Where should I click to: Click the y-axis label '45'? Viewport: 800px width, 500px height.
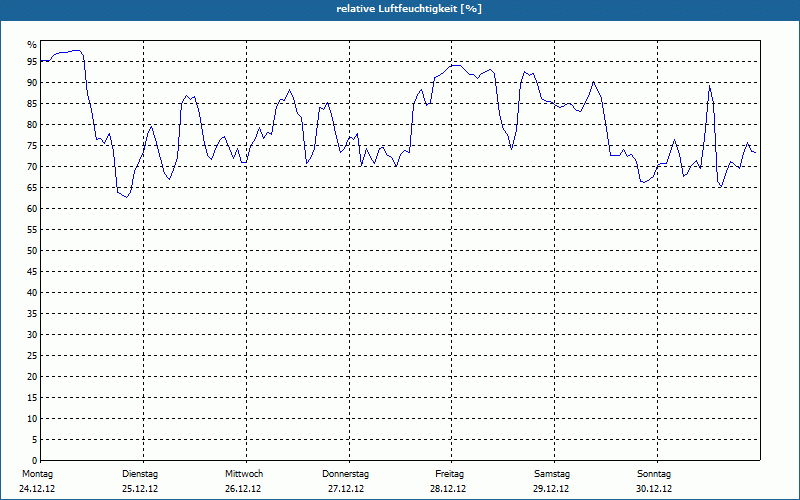pos(32,272)
